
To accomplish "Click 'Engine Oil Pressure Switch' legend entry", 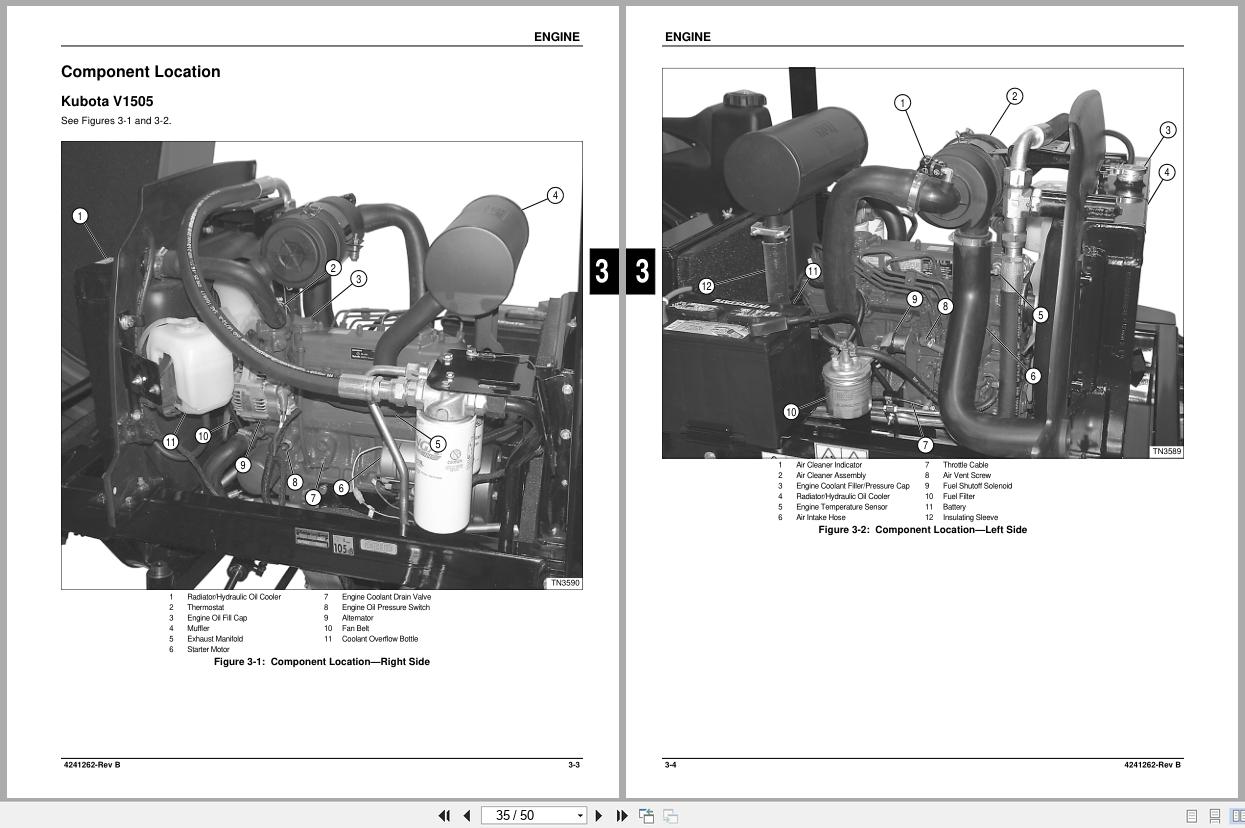I will point(386,608).
